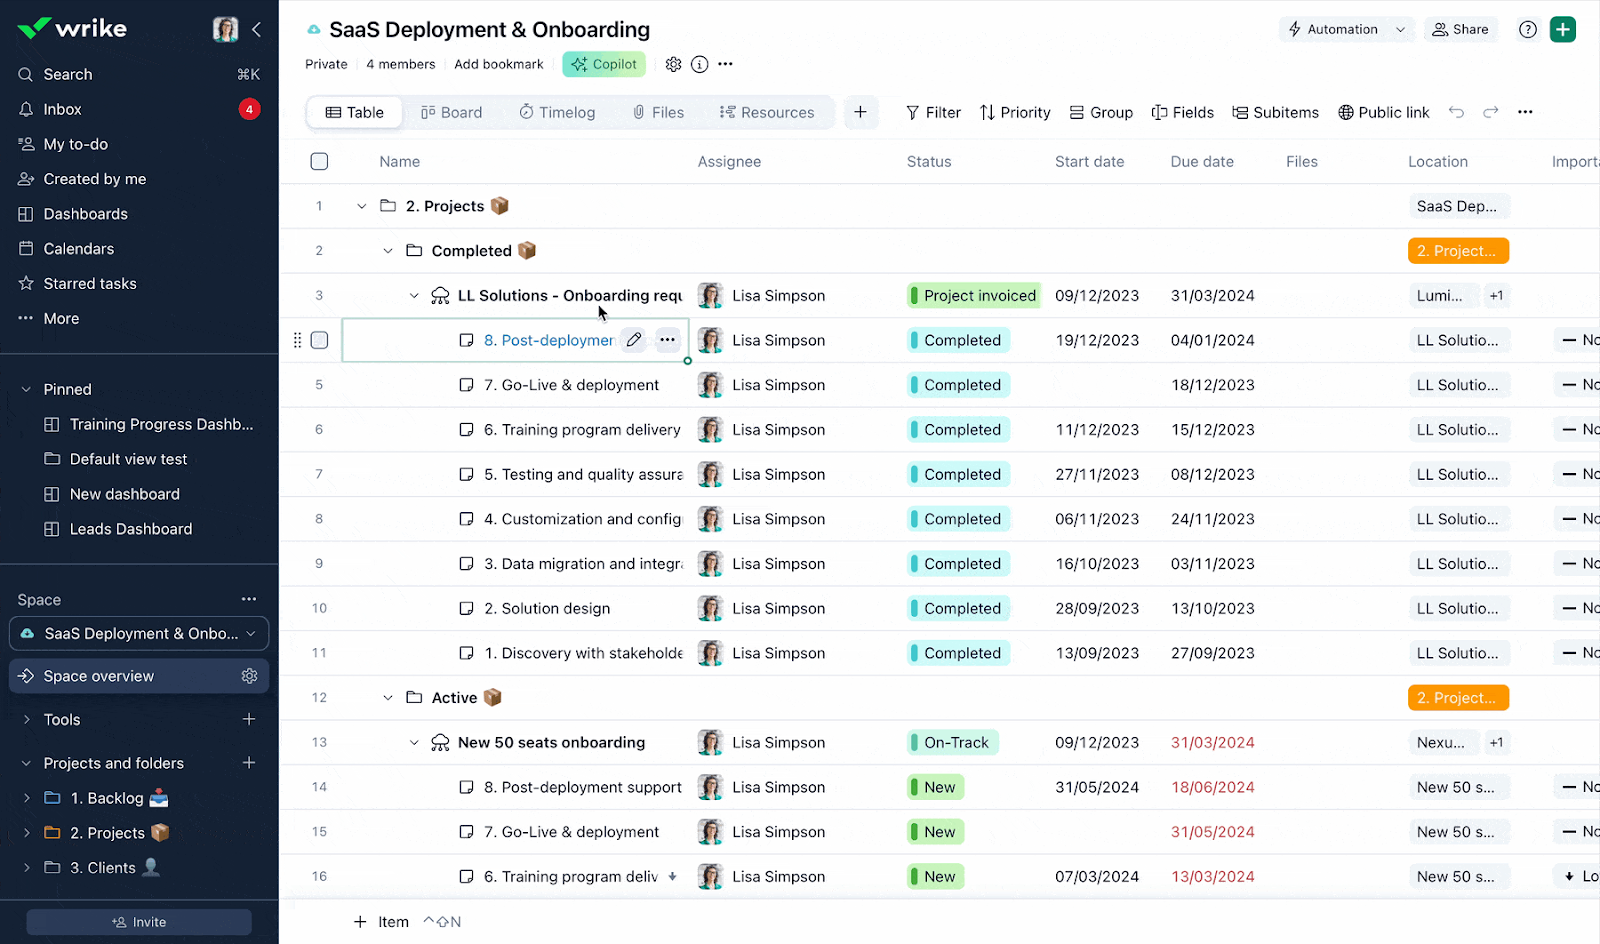The width and height of the screenshot is (1600, 944).
Task: Open the Files view tab
Action: pyautogui.click(x=658, y=112)
